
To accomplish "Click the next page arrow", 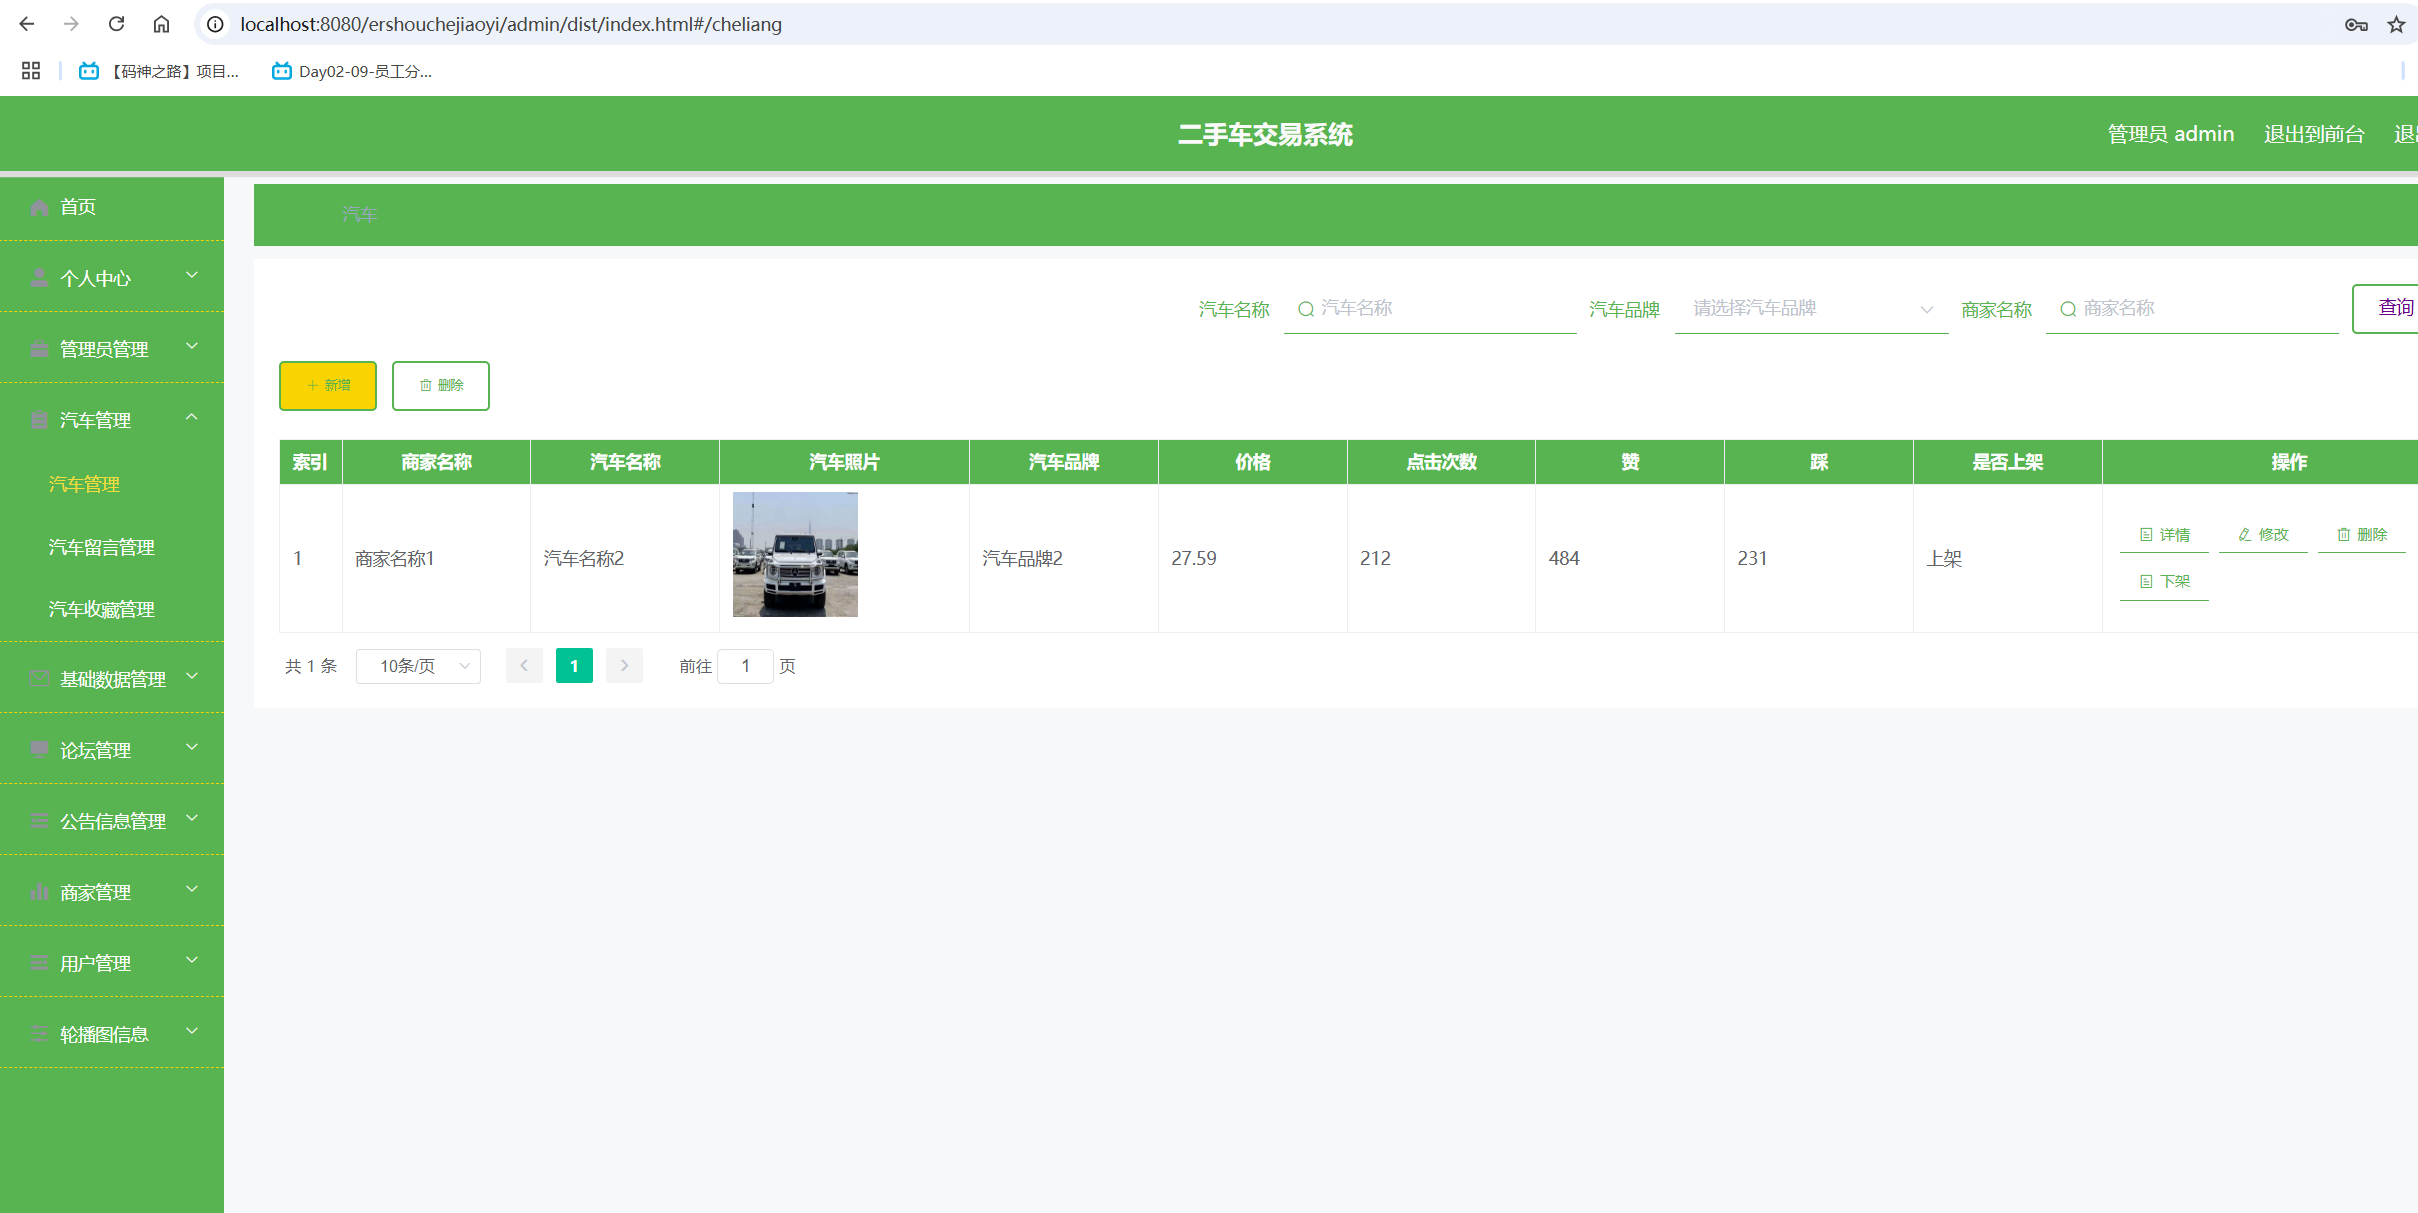I will (x=624, y=666).
